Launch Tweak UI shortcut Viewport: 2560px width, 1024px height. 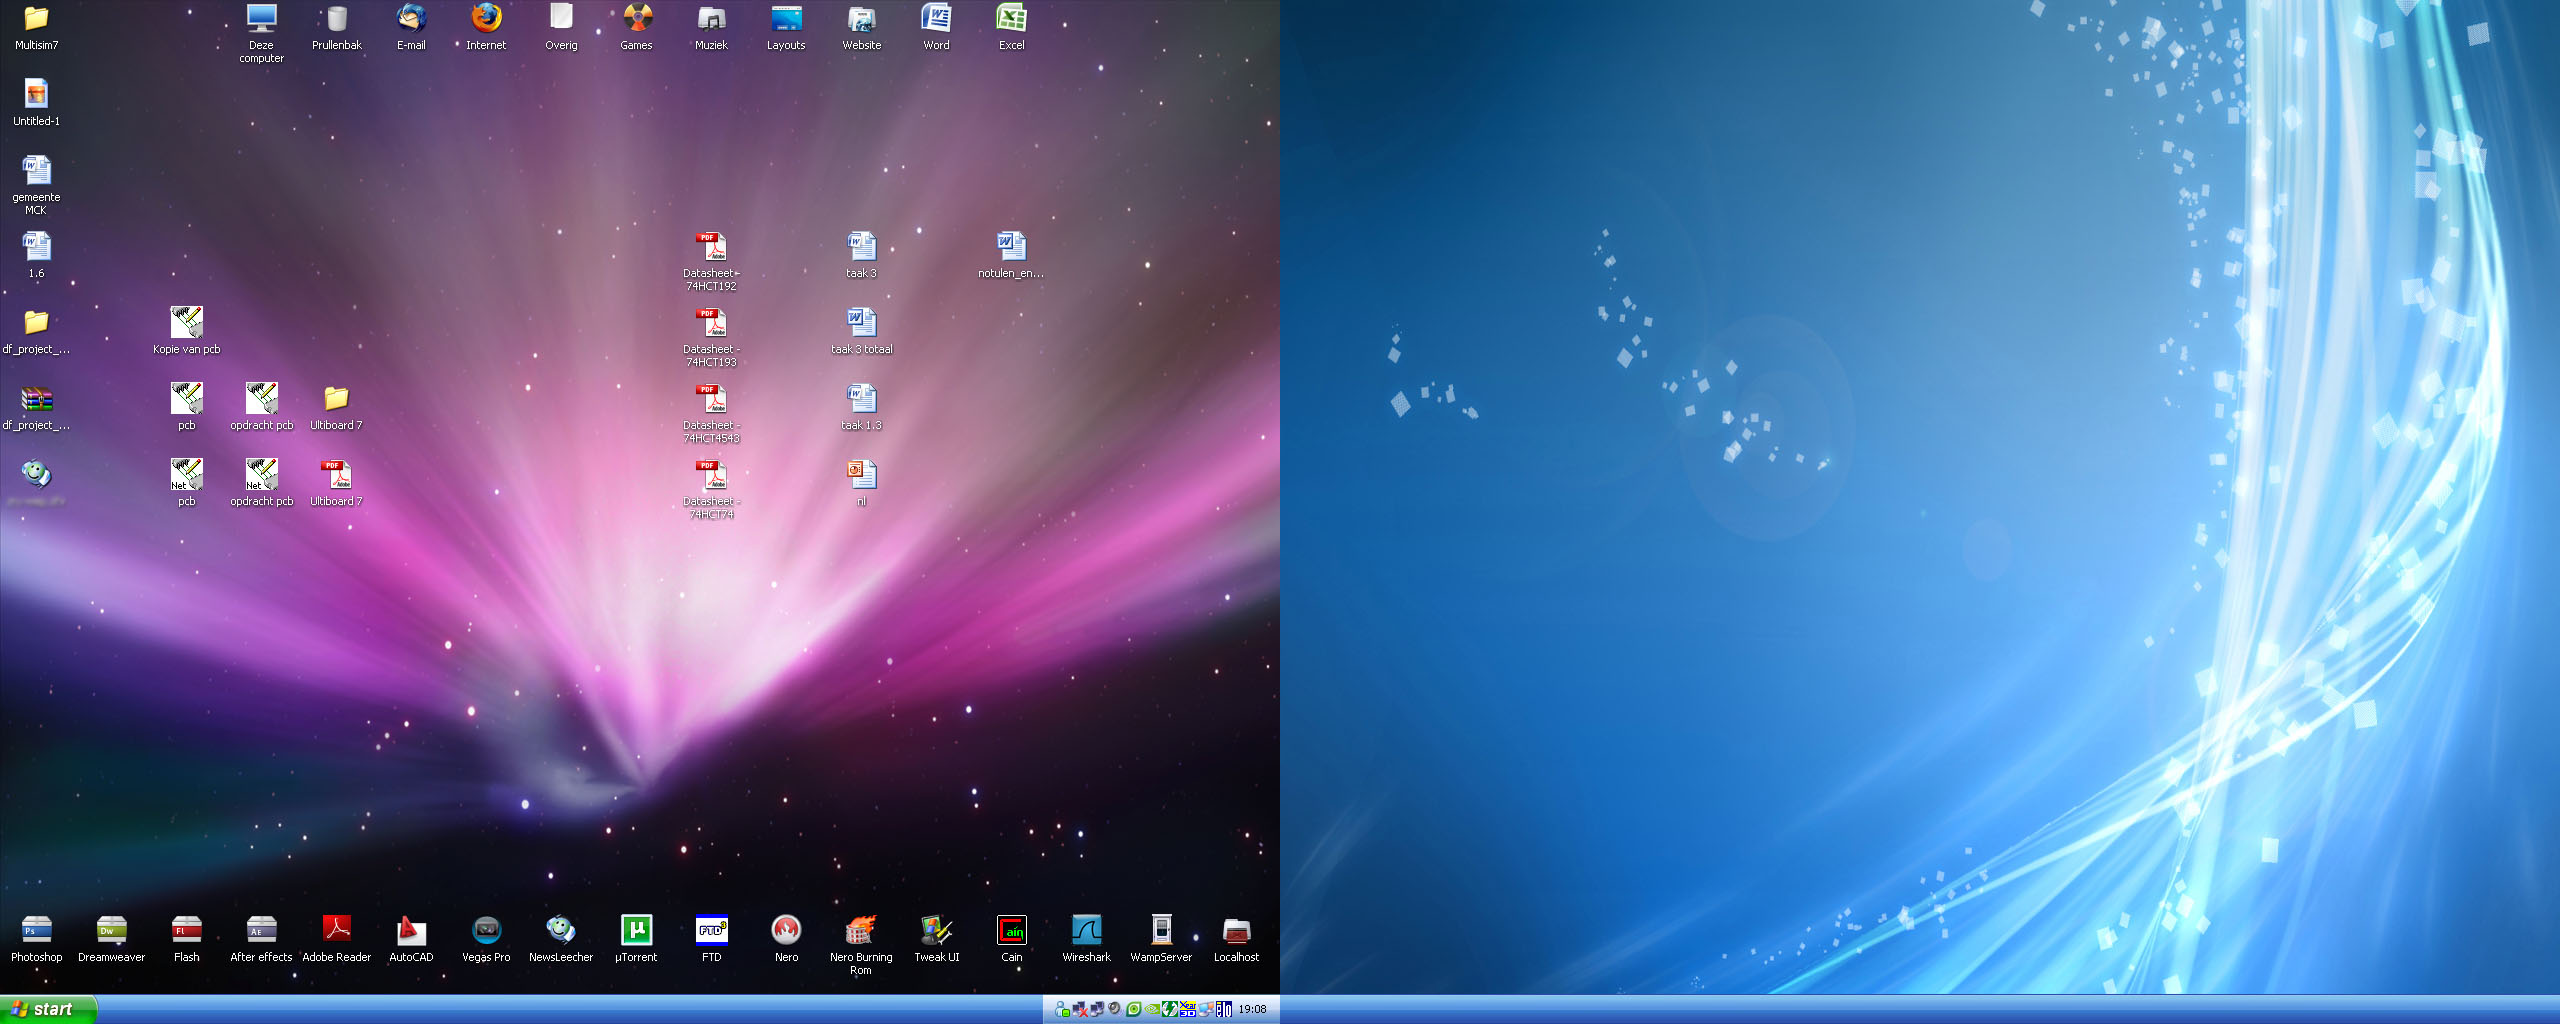tap(936, 939)
